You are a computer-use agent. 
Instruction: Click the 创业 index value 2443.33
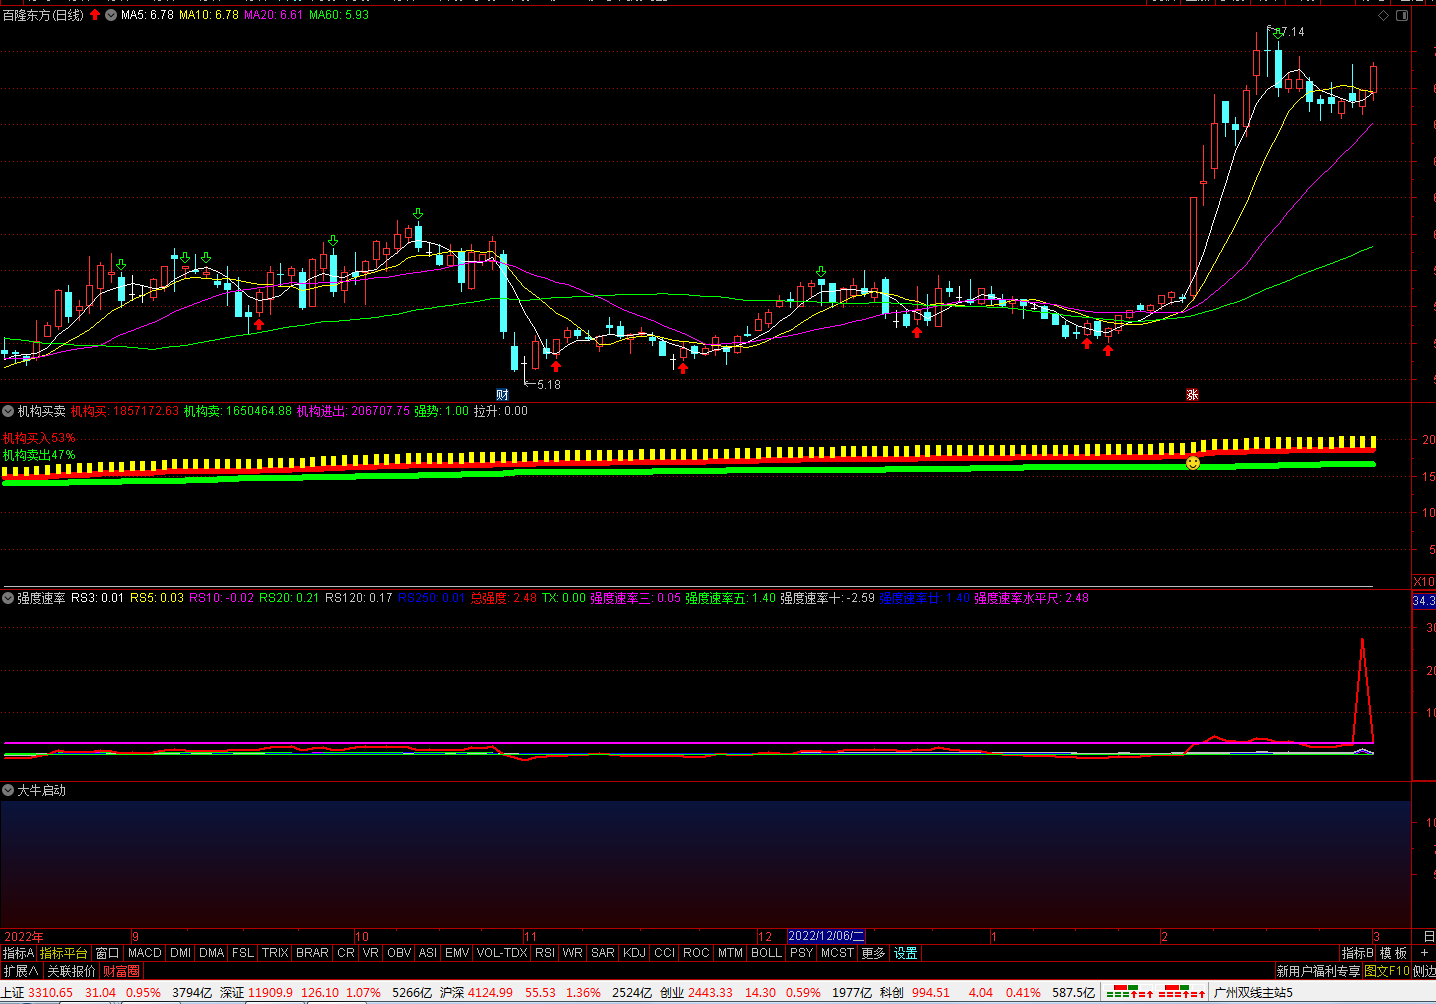tap(710, 993)
